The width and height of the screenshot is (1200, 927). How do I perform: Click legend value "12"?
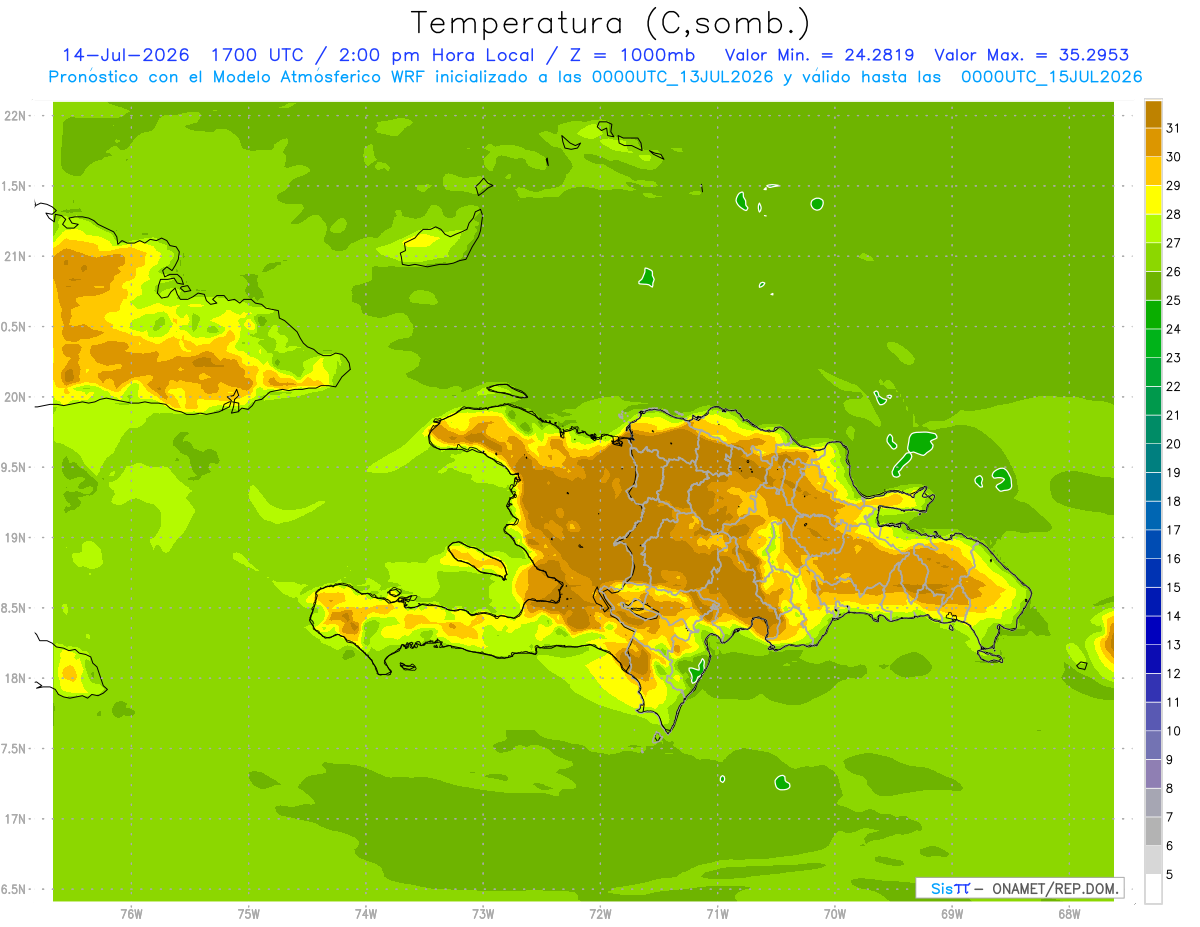(x=1173, y=673)
